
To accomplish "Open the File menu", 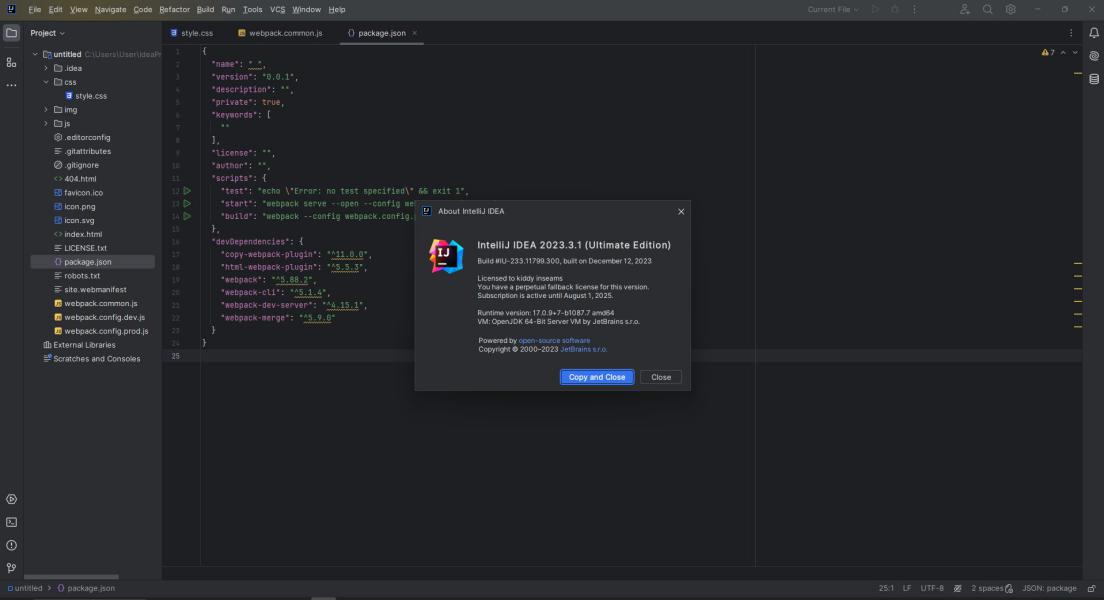I will coord(34,10).
